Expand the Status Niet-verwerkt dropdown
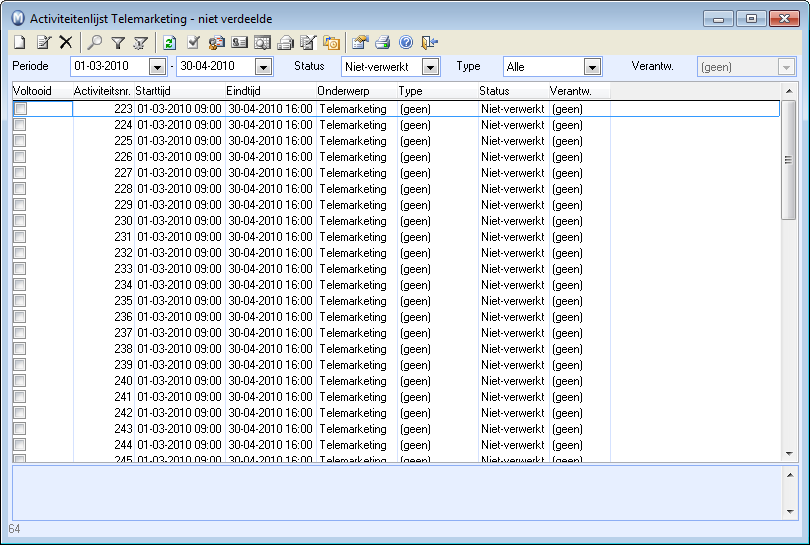 [430, 67]
